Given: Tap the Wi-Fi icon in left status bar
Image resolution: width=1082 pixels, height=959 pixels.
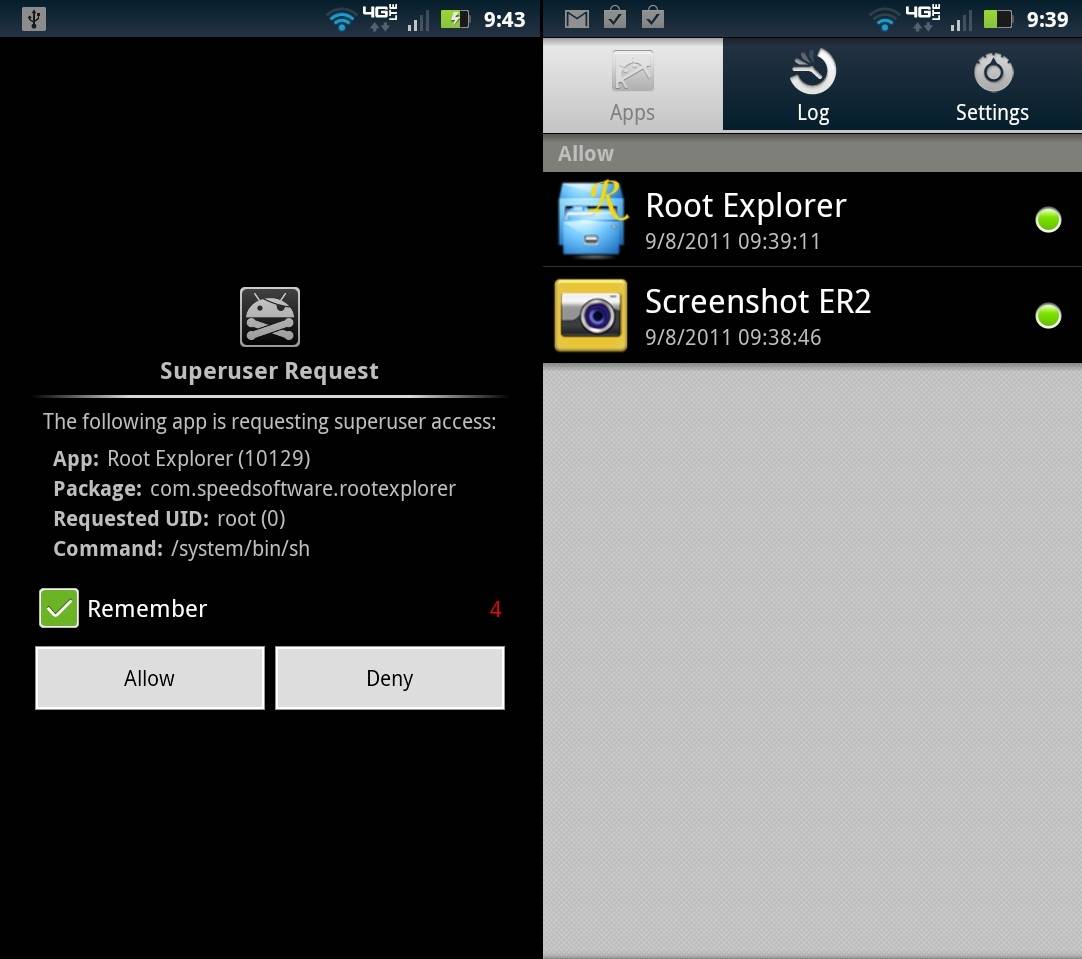Looking at the screenshot, I should click(x=341, y=19).
